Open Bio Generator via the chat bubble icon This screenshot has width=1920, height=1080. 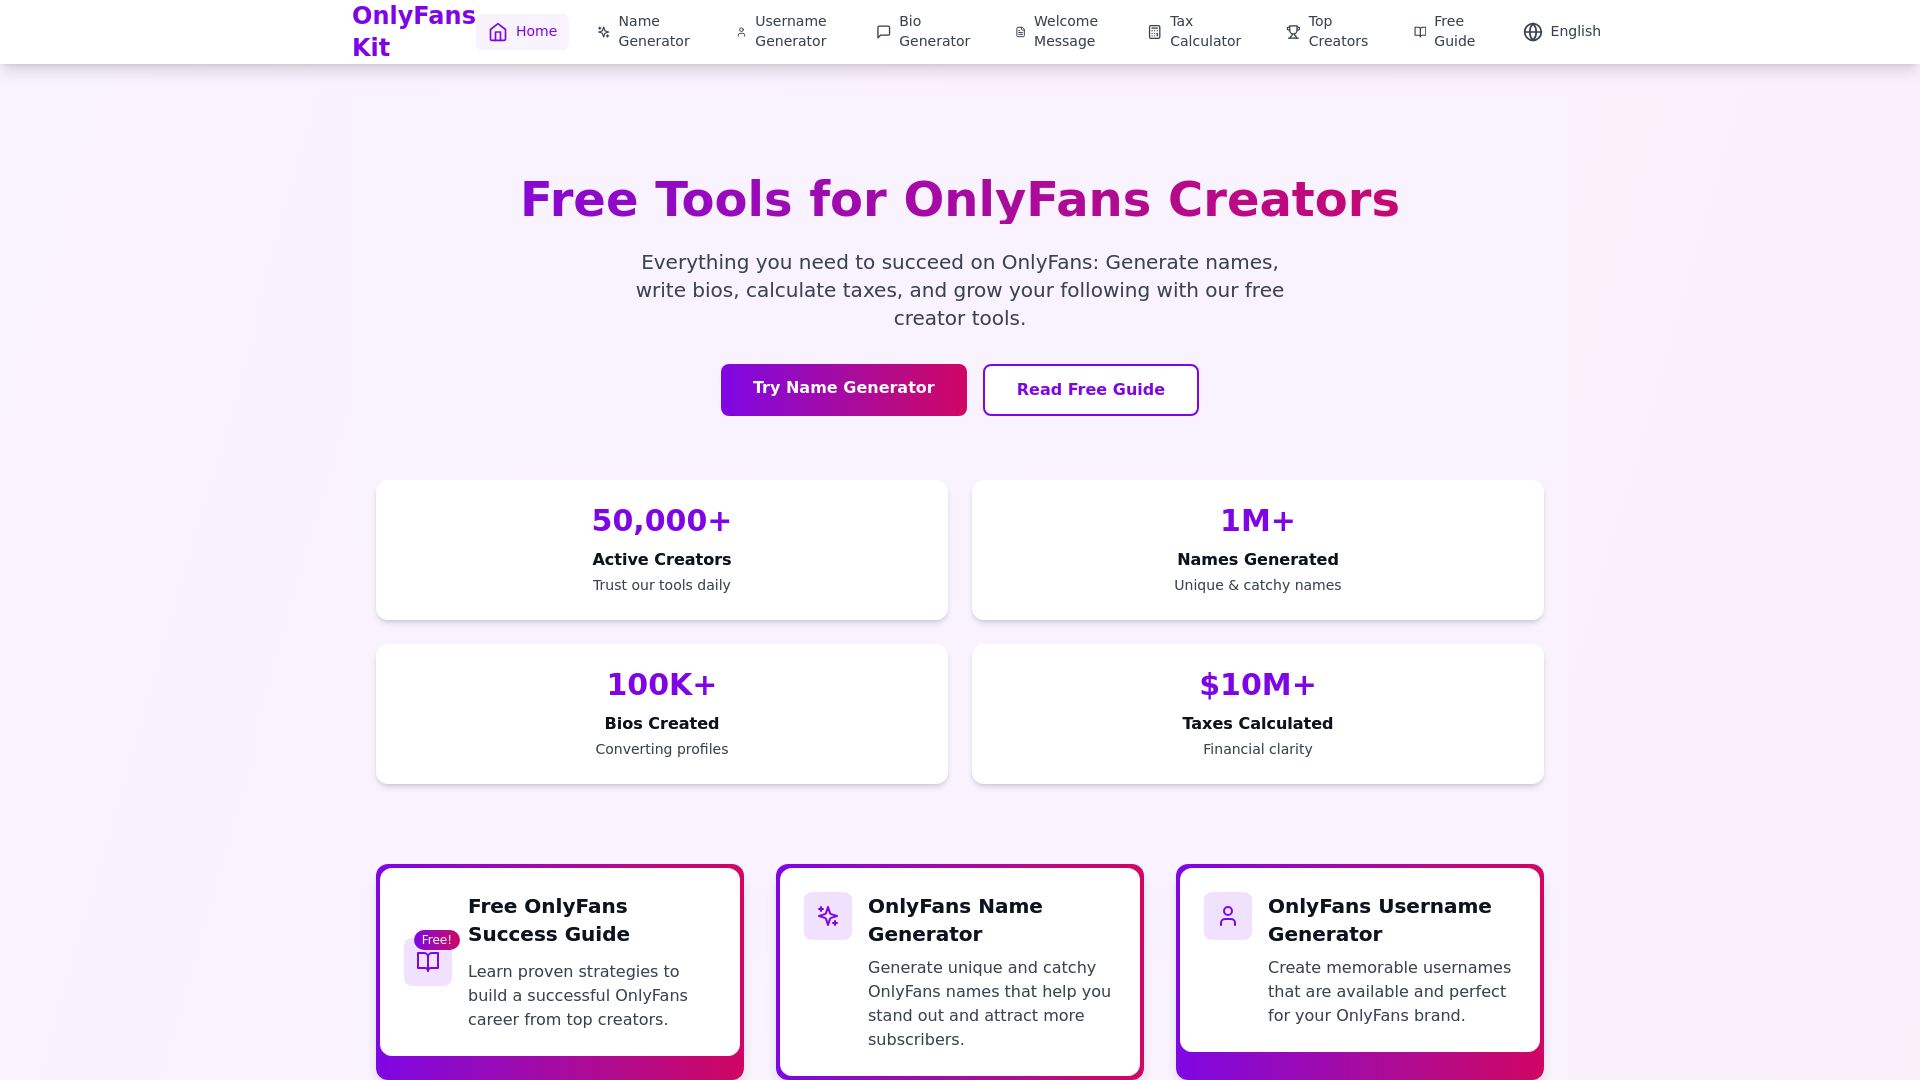883,31
